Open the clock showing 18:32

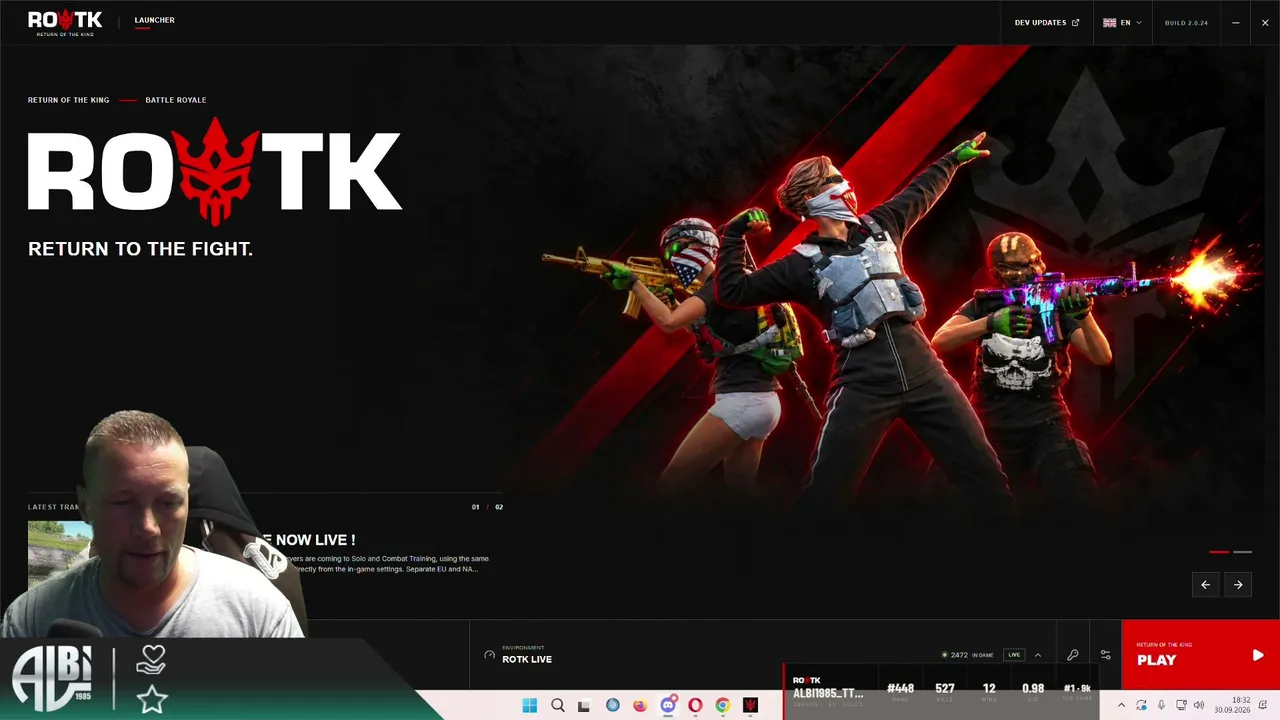(x=1232, y=705)
